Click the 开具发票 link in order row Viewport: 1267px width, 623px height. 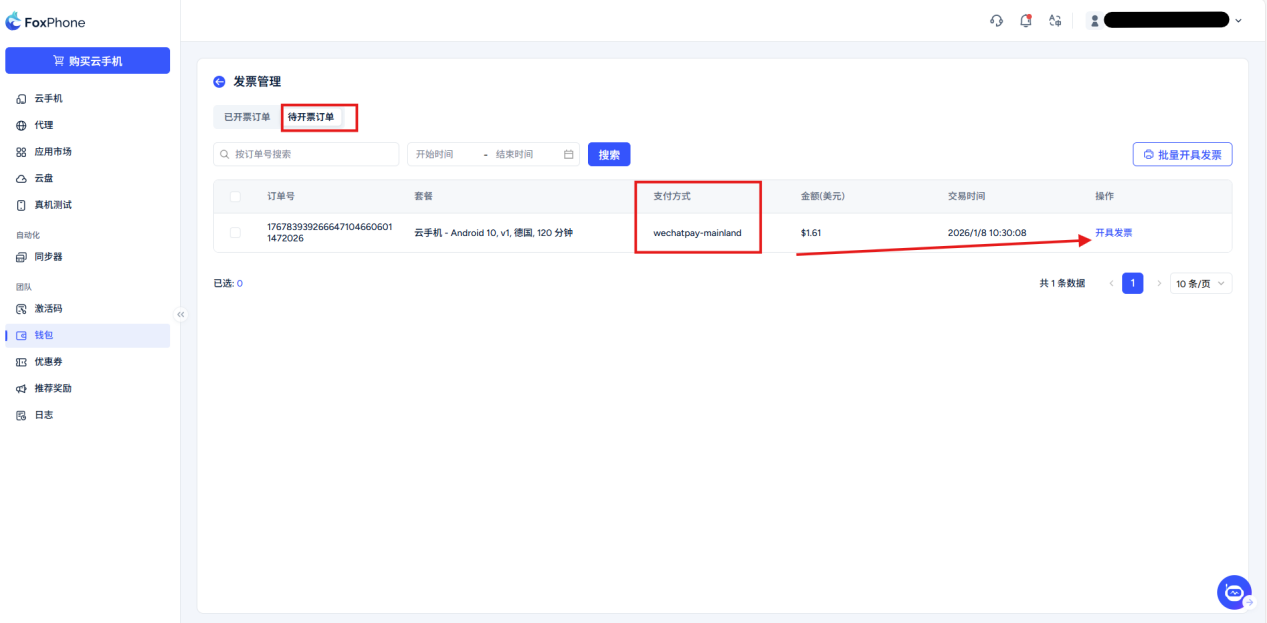coord(1113,233)
